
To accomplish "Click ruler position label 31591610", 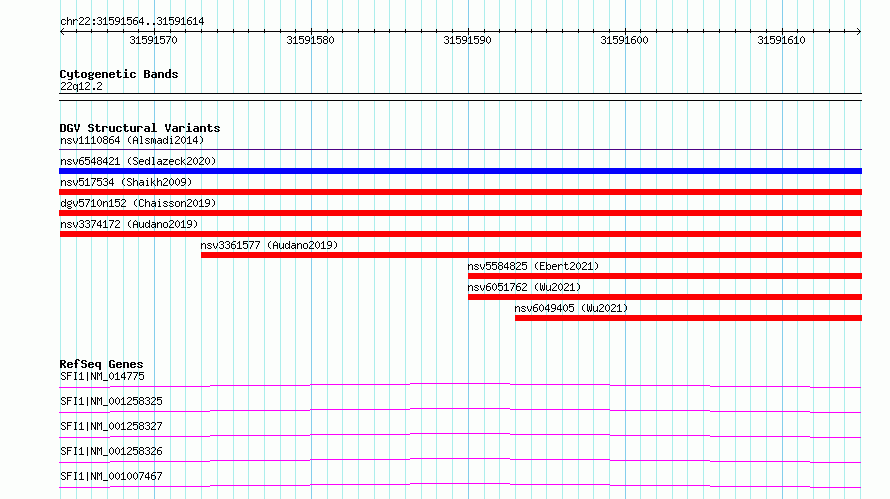I will (781, 40).
